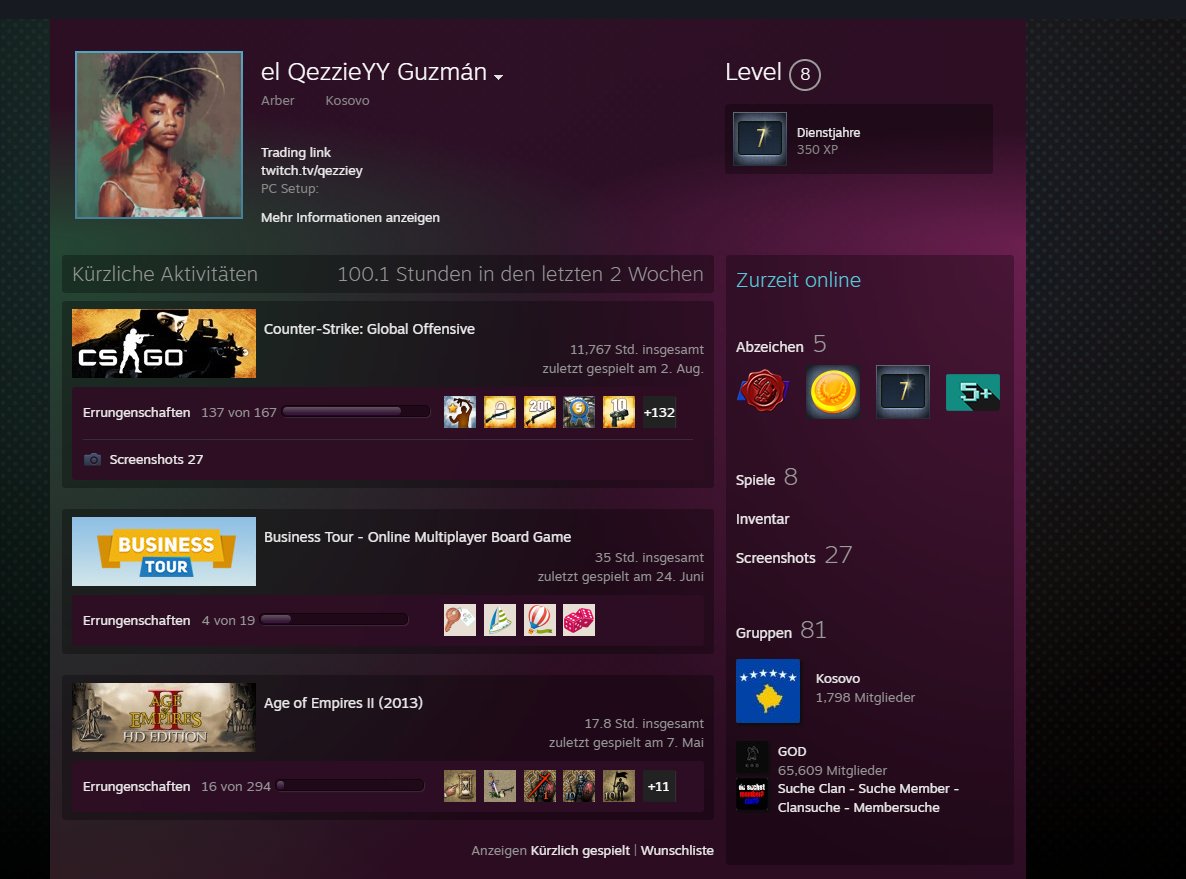Open the Inventar link
This screenshot has width=1186, height=879.
coord(762,519)
